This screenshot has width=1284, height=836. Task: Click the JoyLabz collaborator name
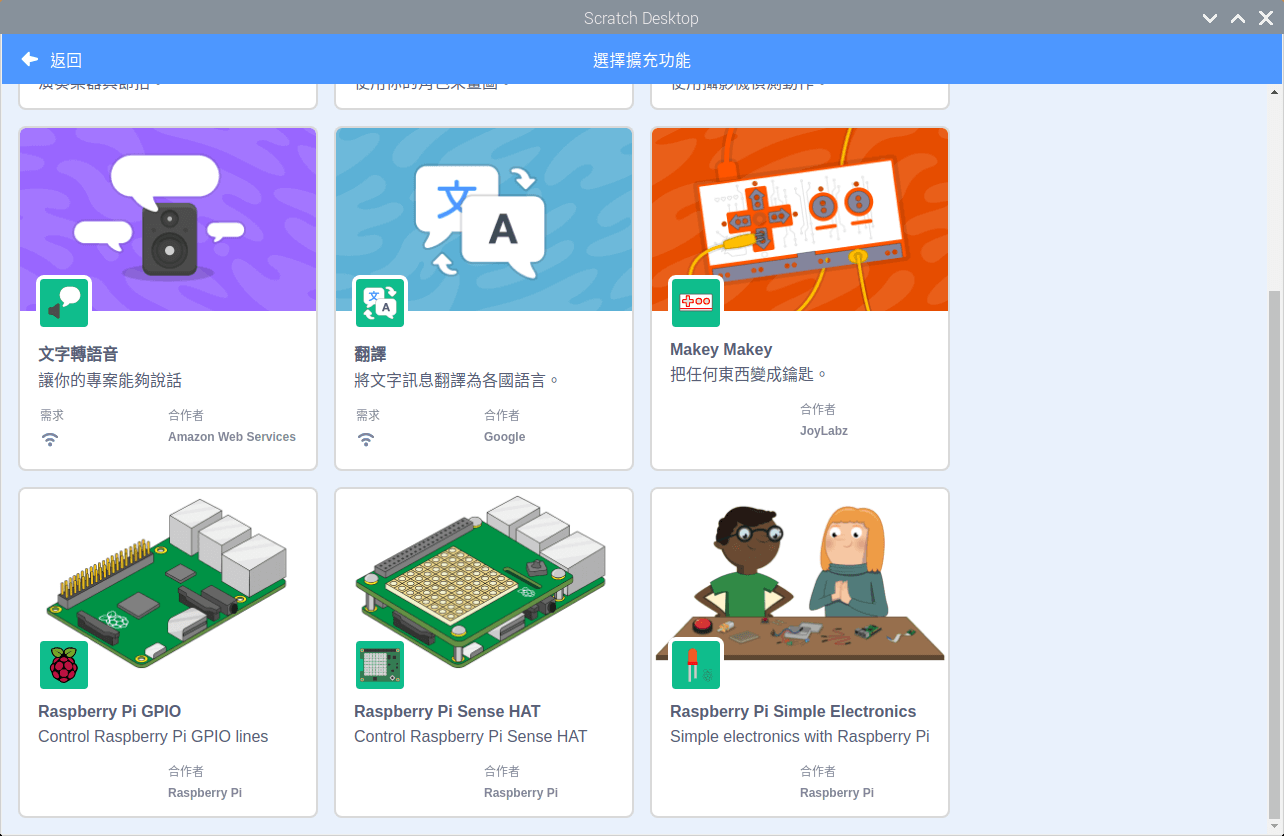(824, 431)
